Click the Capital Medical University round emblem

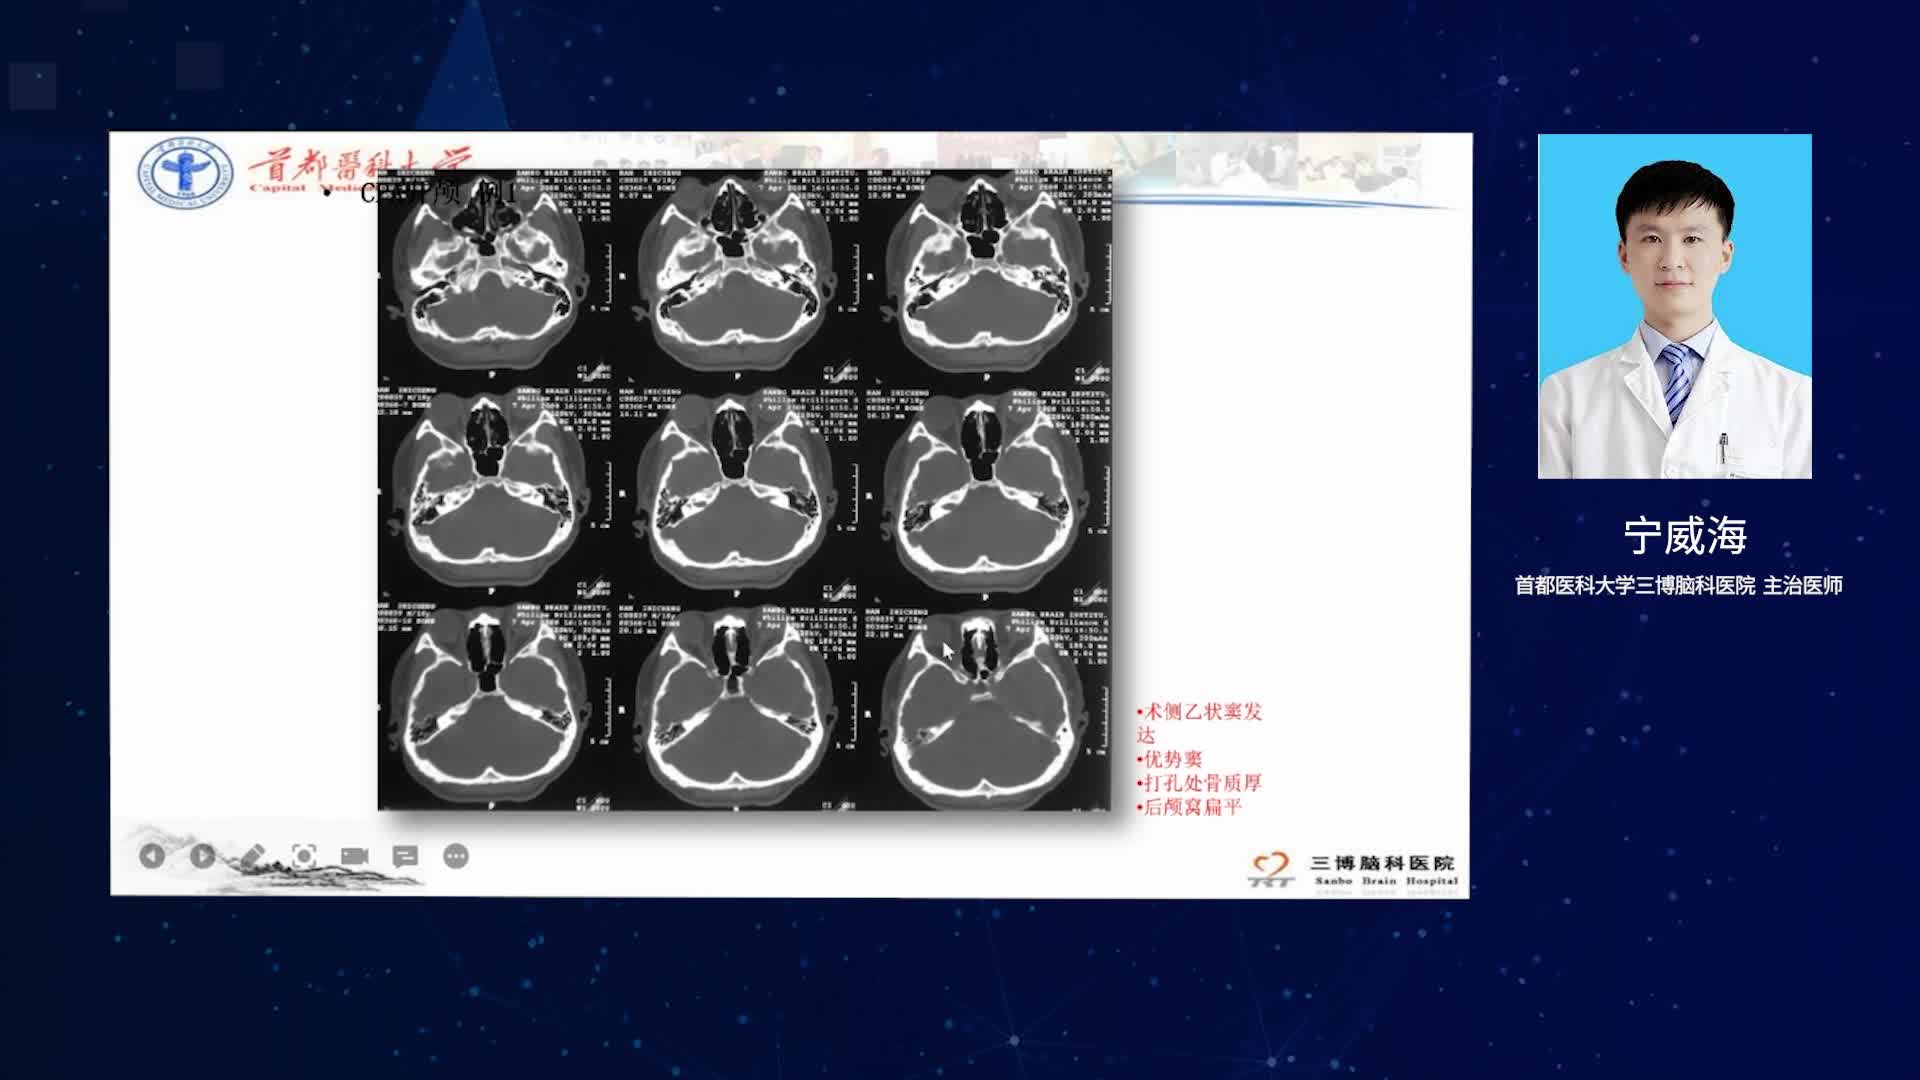186,173
